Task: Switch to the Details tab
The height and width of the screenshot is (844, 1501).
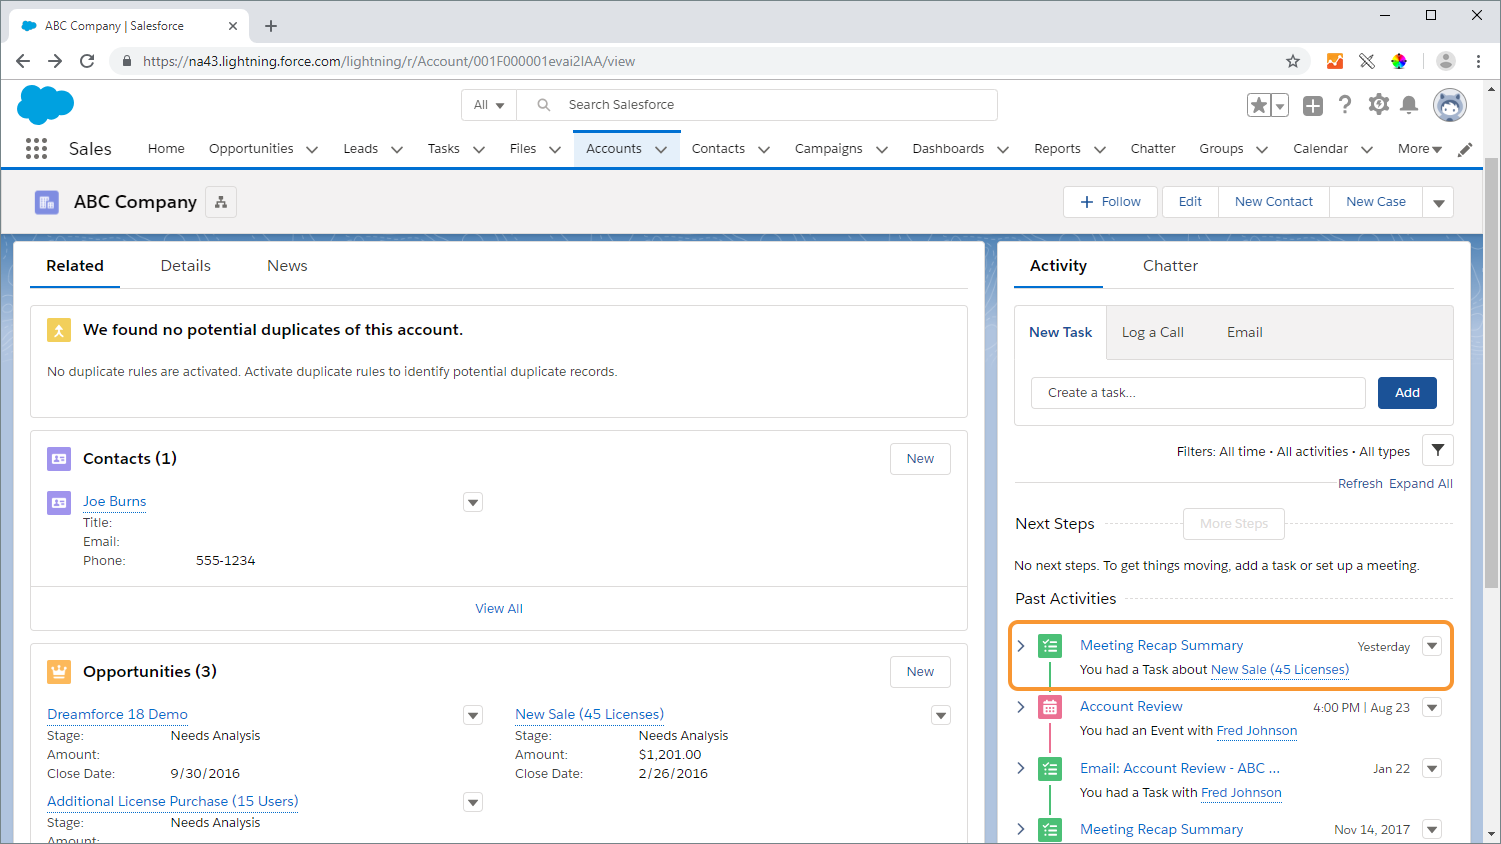Action: point(186,266)
